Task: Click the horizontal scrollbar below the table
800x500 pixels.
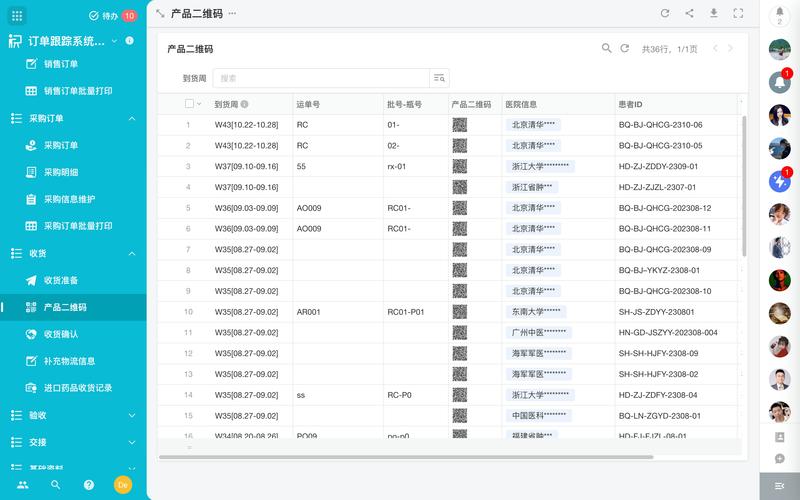Action: coord(406,457)
